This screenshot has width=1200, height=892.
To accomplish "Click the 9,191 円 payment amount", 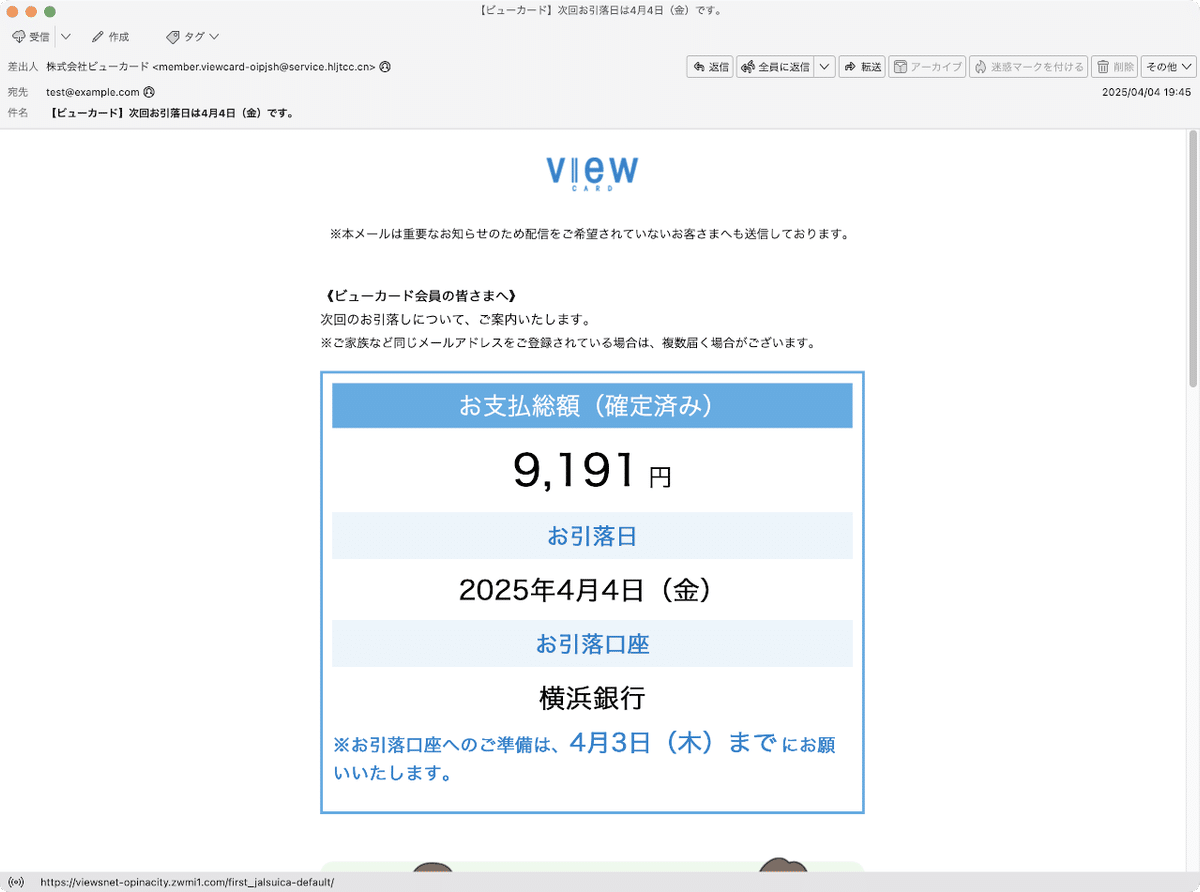I will (x=592, y=470).
